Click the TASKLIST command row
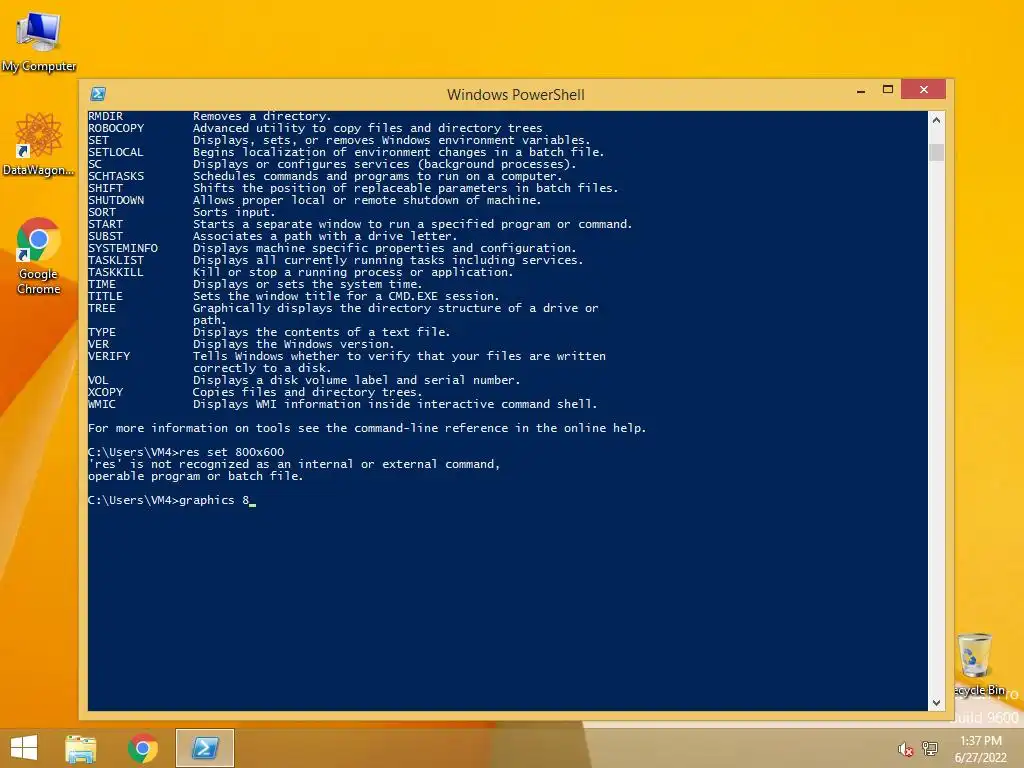1024x768 pixels. 336,260
